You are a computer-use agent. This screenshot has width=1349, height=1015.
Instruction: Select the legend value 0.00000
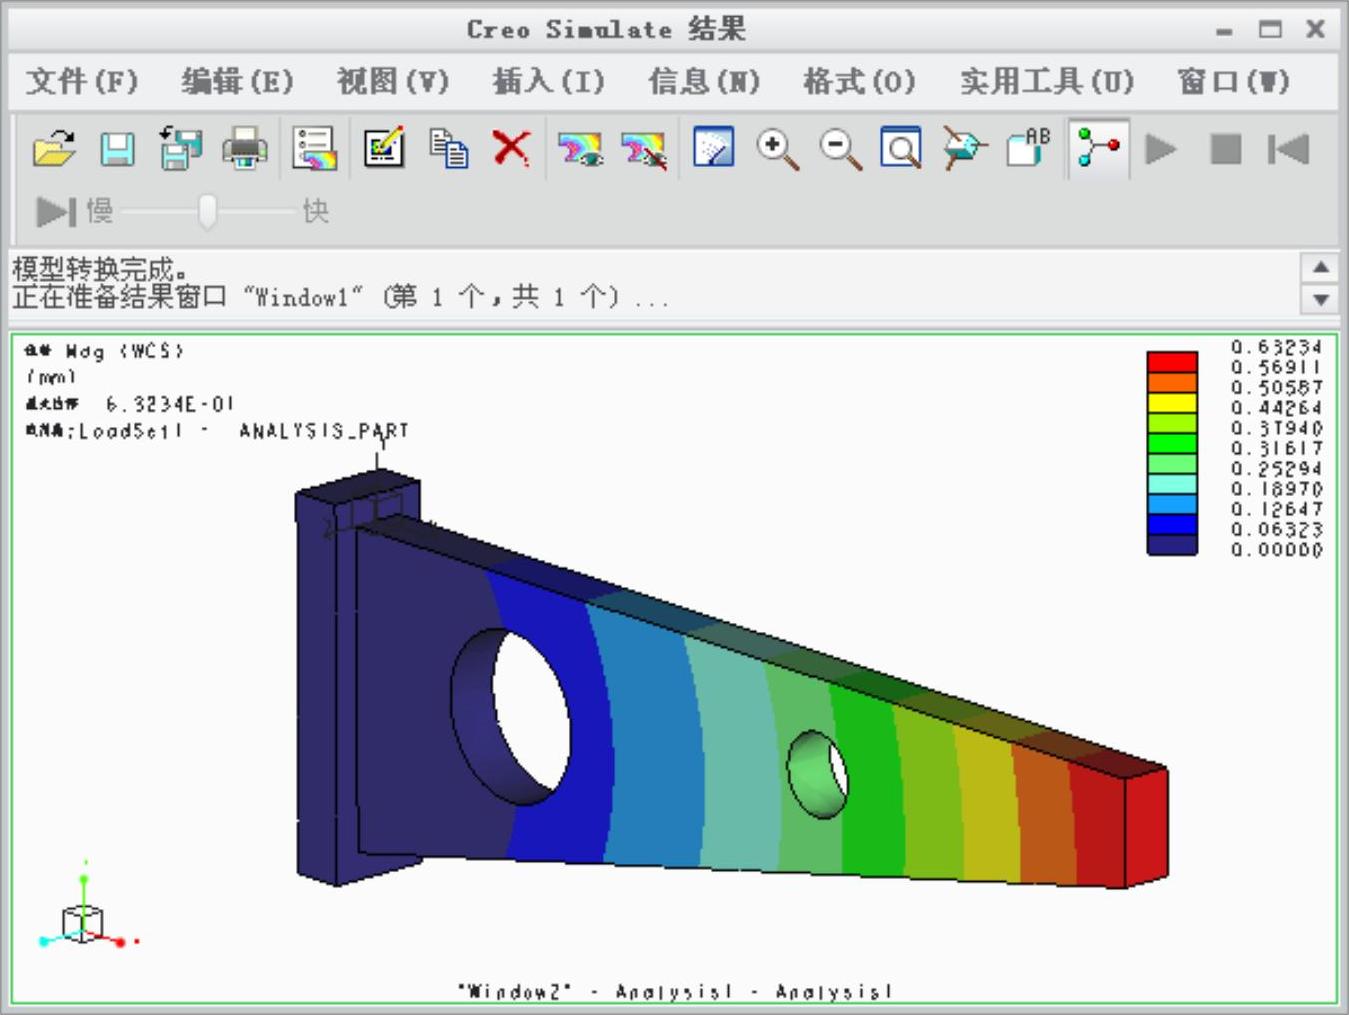[1276, 550]
